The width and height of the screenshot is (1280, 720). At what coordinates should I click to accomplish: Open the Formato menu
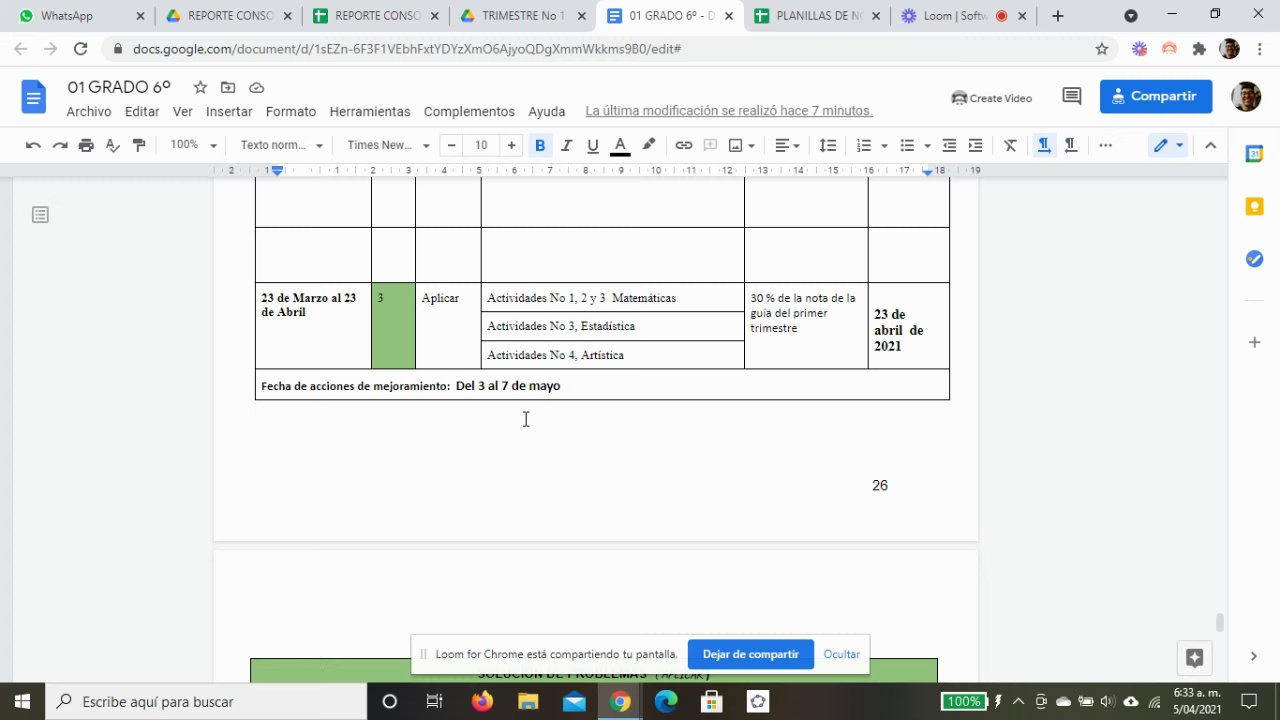pos(291,112)
